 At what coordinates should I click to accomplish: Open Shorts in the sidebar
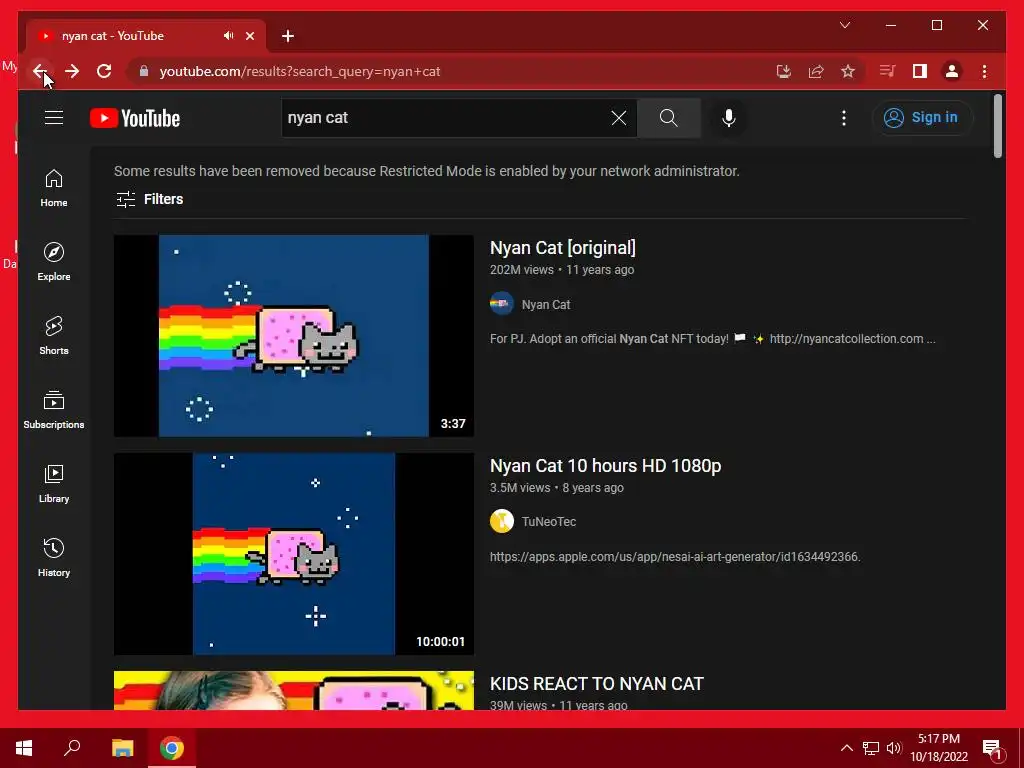coord(54,336)
